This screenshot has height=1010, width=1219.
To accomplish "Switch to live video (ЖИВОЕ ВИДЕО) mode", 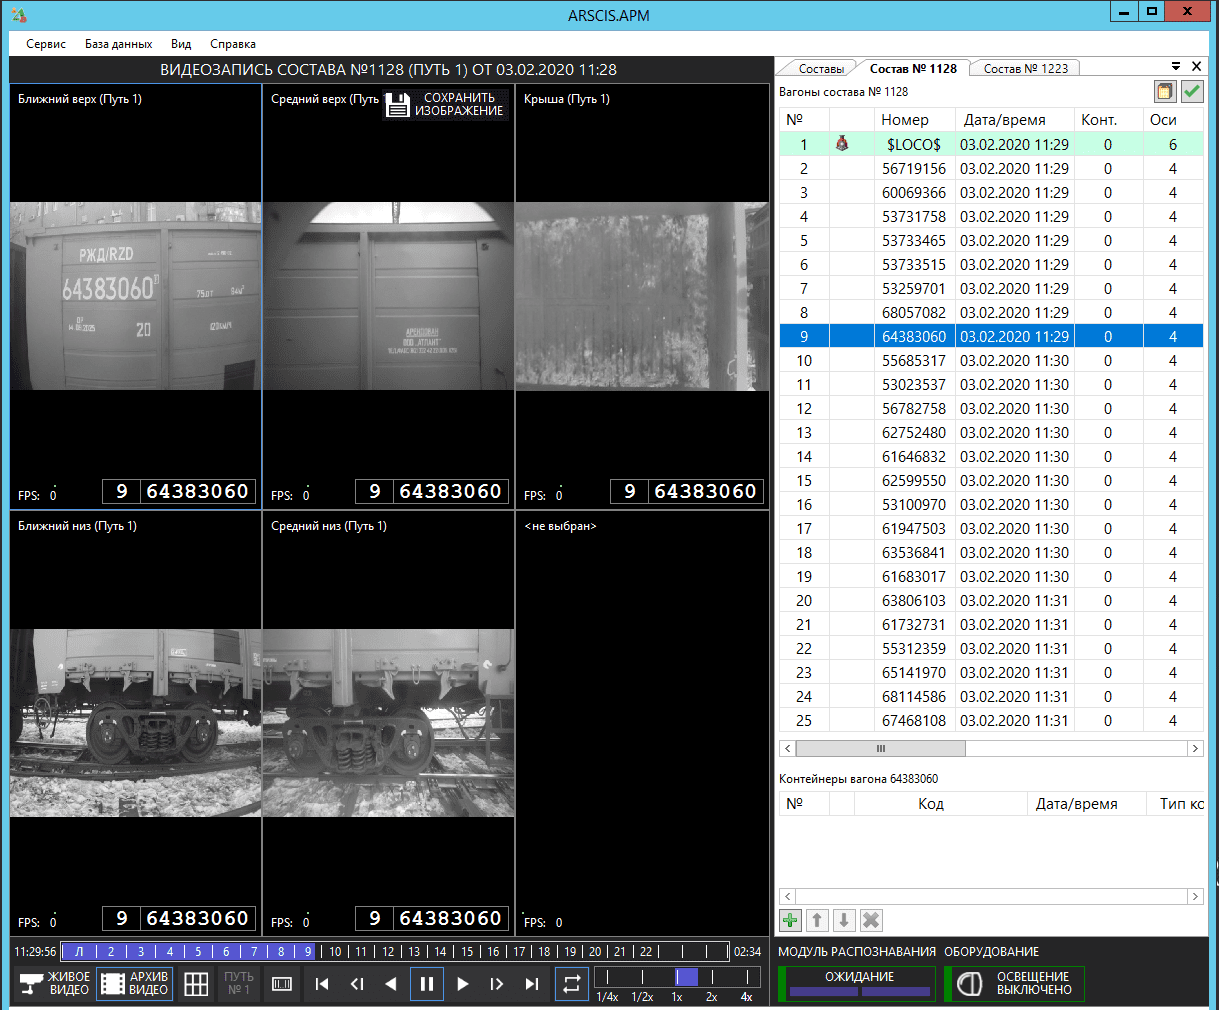I will 55,984.
